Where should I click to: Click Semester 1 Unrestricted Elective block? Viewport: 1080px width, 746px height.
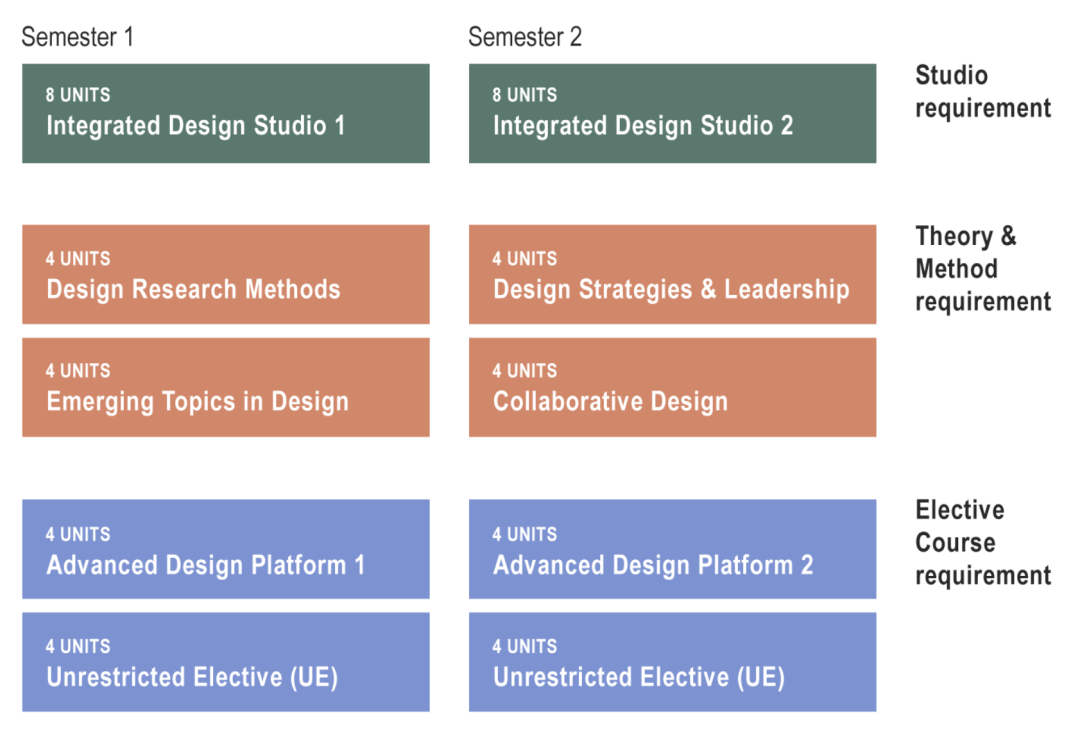[x=225, y=662]
